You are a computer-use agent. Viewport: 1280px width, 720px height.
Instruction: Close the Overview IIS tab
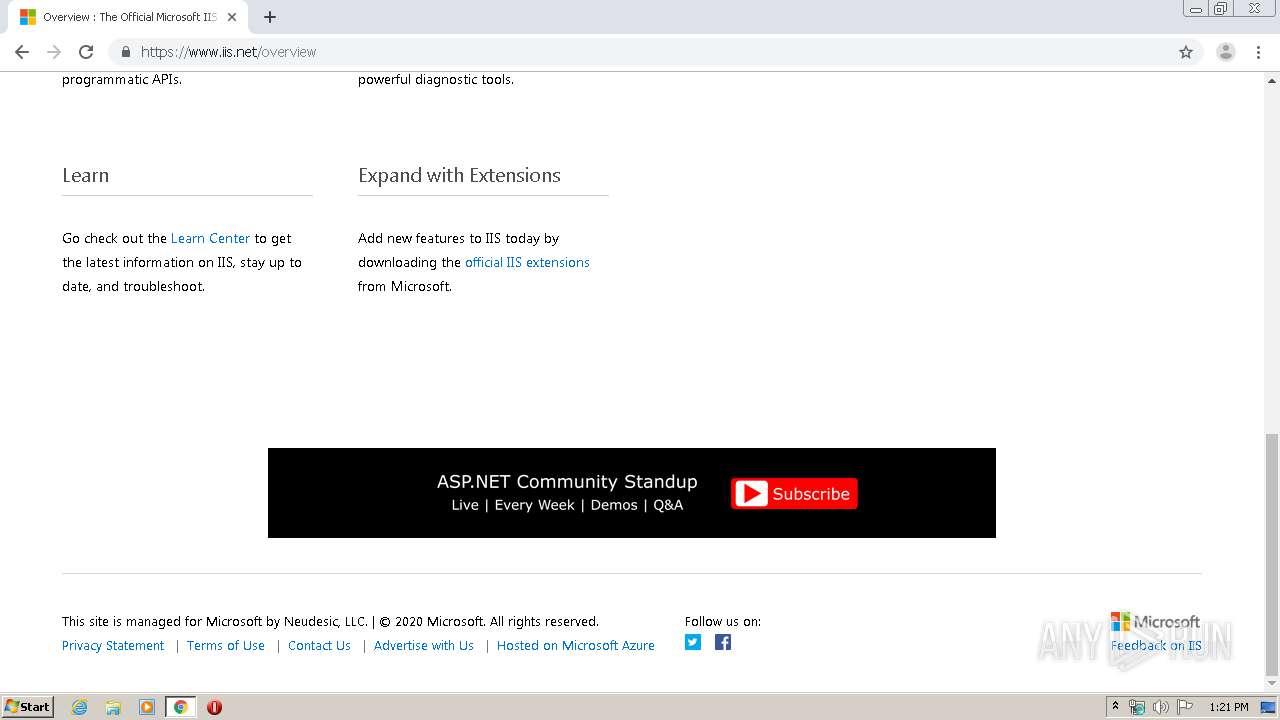tap(233, 17)
